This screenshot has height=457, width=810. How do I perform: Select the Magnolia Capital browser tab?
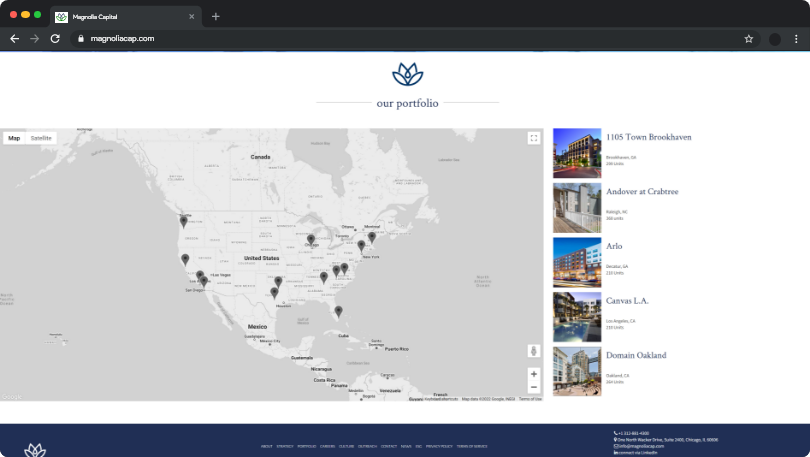coord(126,17)
